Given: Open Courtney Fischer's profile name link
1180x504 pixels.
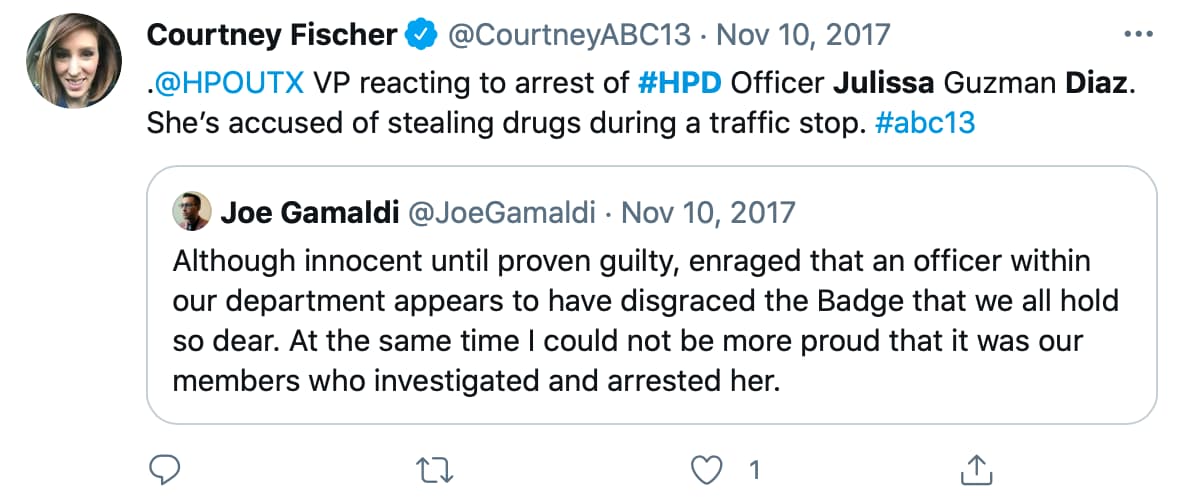Looking at the screenshot, I should click(x=271, y=35).
